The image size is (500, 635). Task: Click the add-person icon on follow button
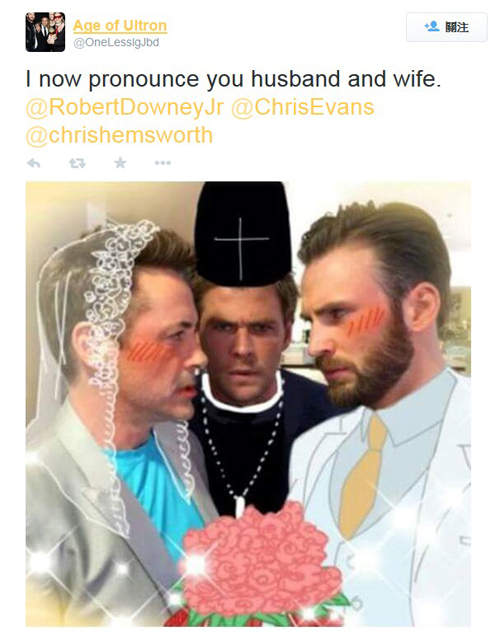432,27
